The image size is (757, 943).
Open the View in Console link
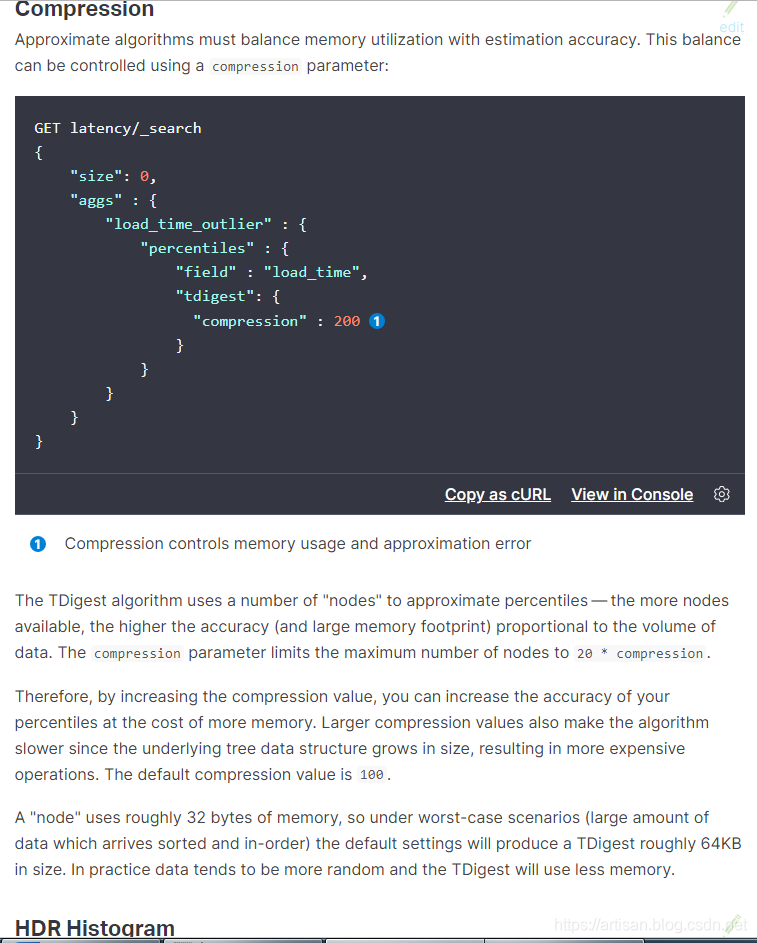[x=632, y=494]
